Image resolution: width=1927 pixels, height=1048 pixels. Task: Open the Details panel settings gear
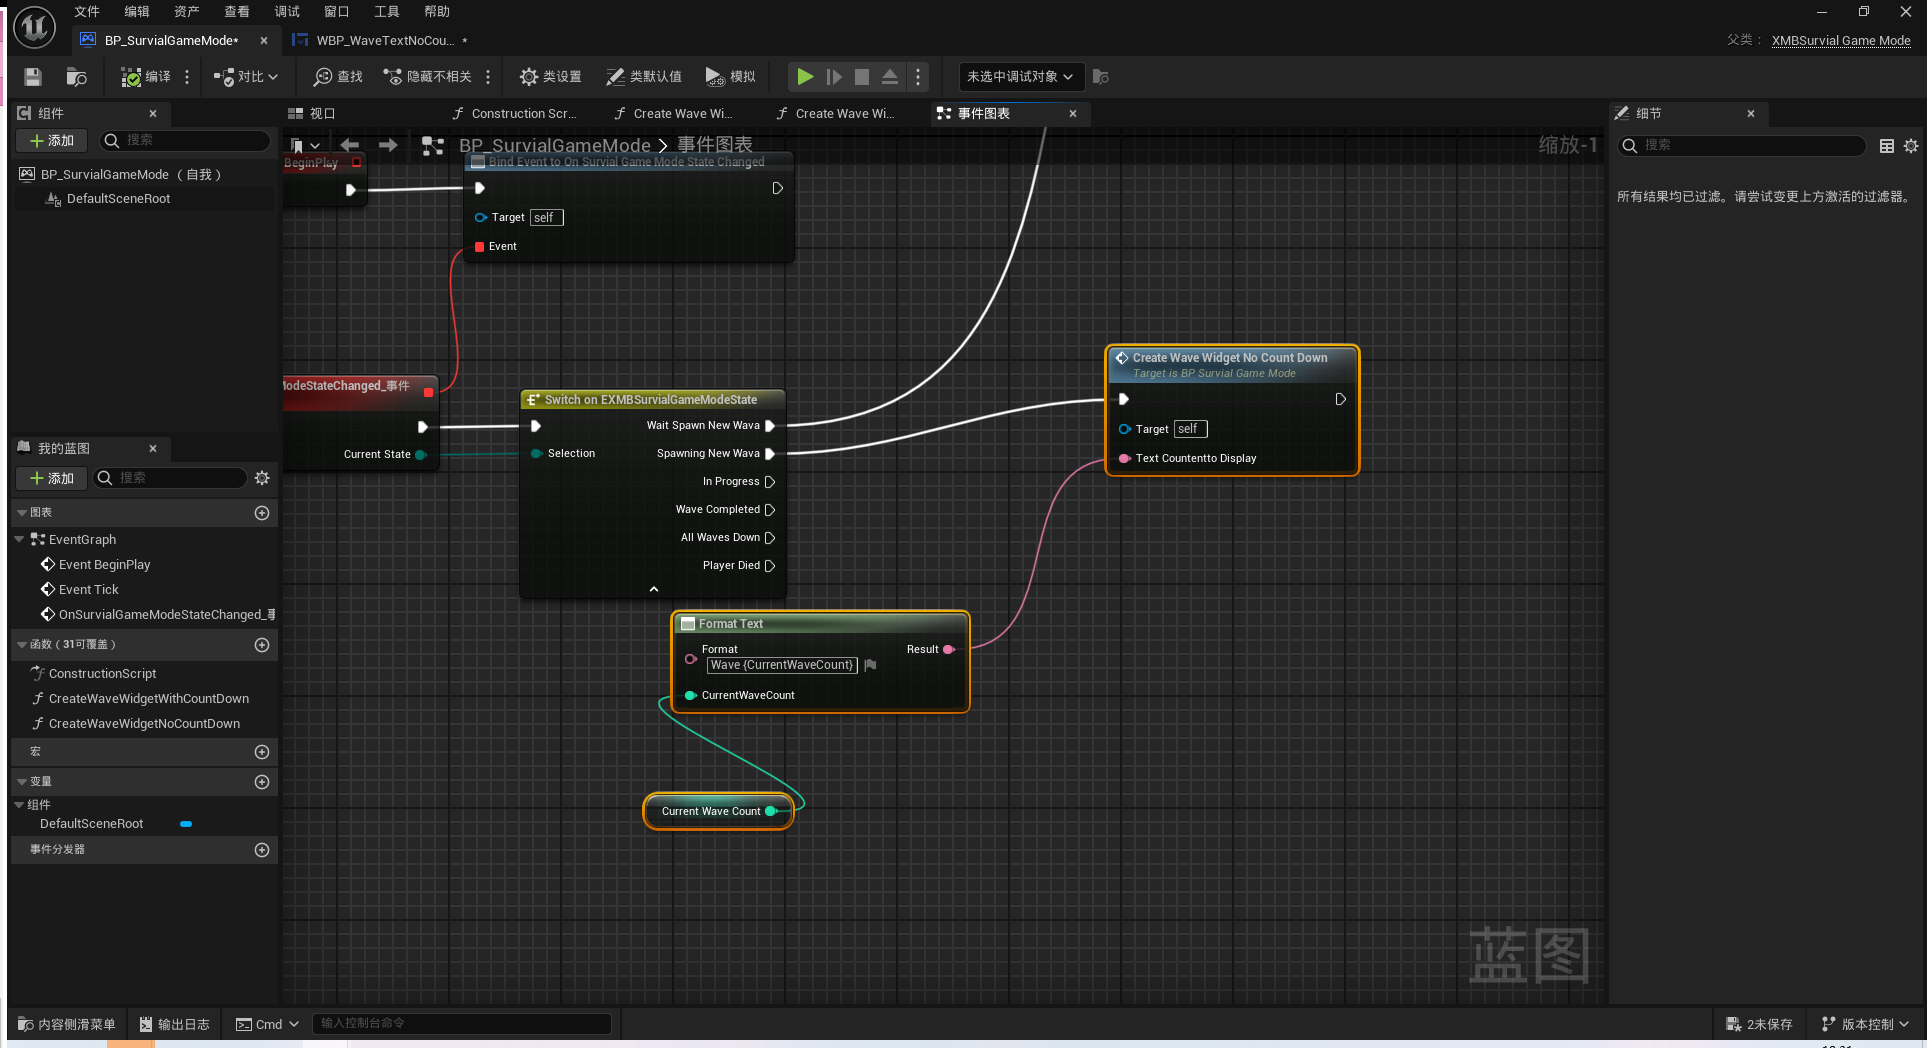(1911, 146)
